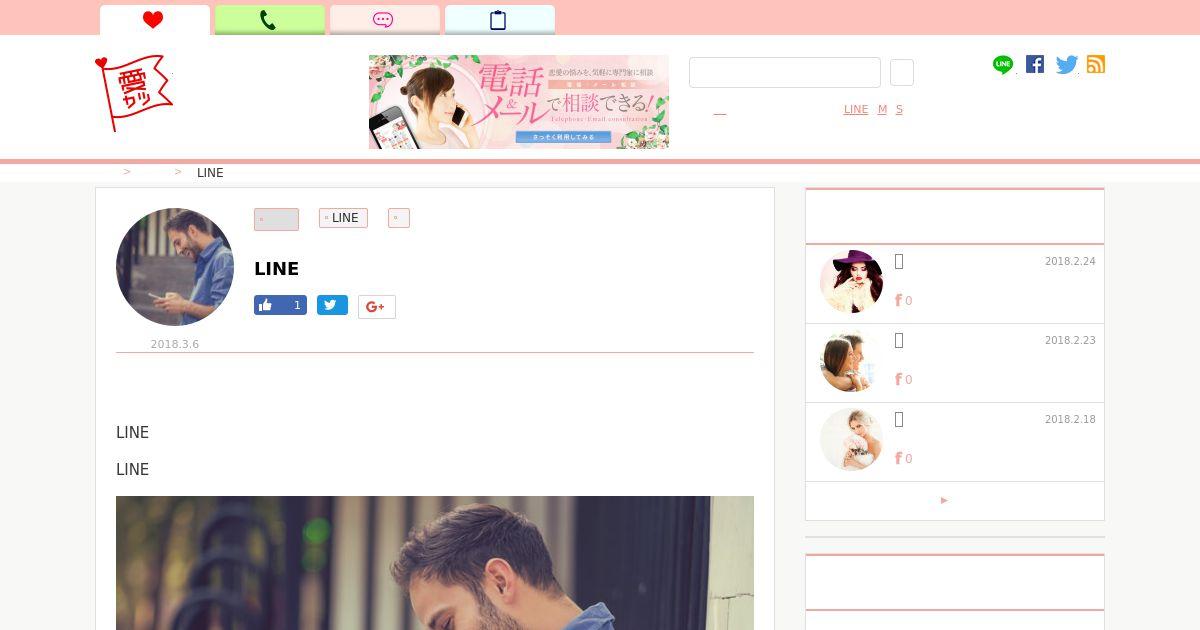Screen dimensions: 1200x630
Task: Open the LINE icon in the header
Action: pyautogui.click(x=1003, y=65)
